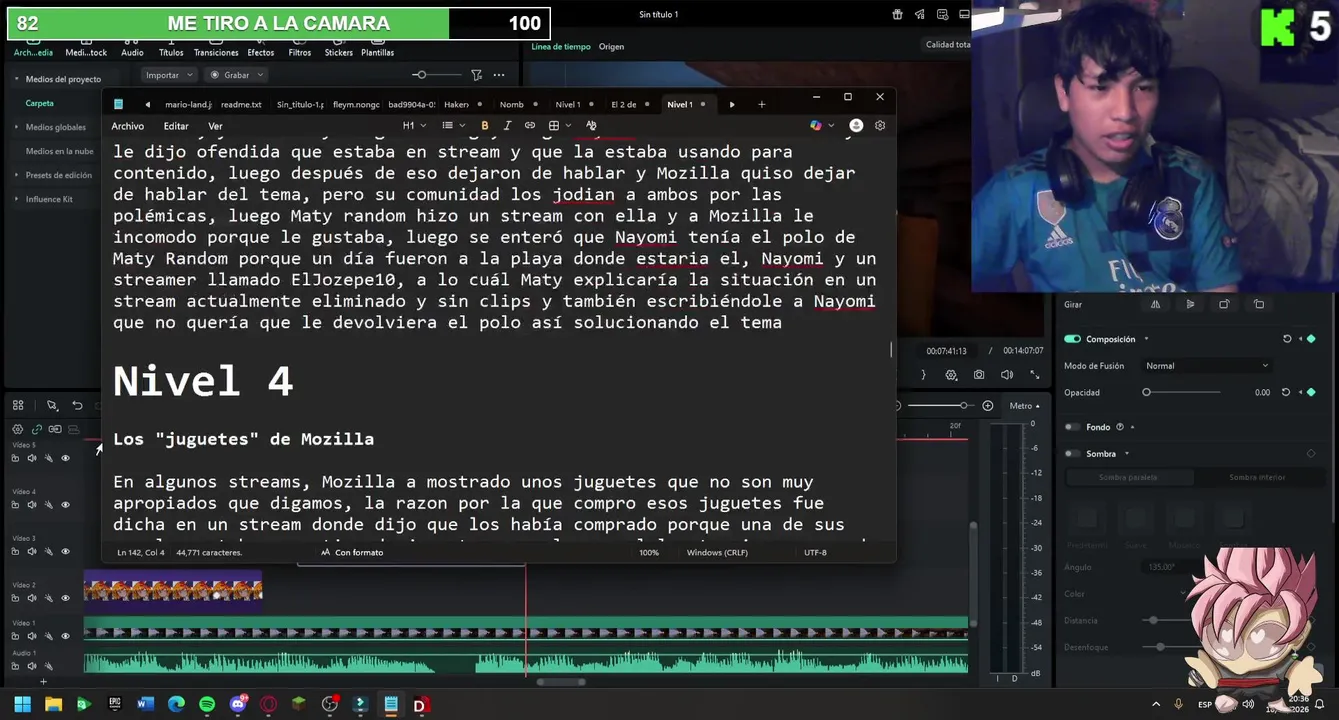Open the Metro audio meter button
Viewport: 1339px width, 720px height.
(x=1025, y=406)
